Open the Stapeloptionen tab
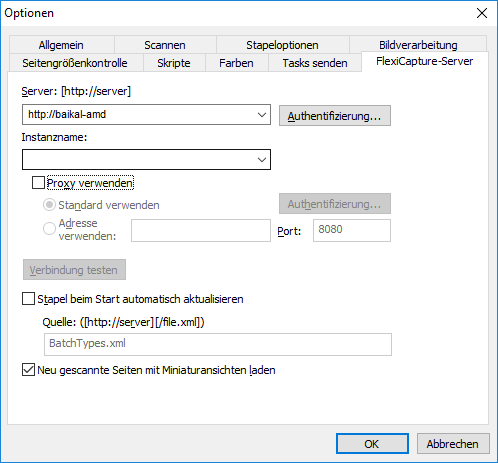The image size is (498, 463). click(x=282, y=45)
